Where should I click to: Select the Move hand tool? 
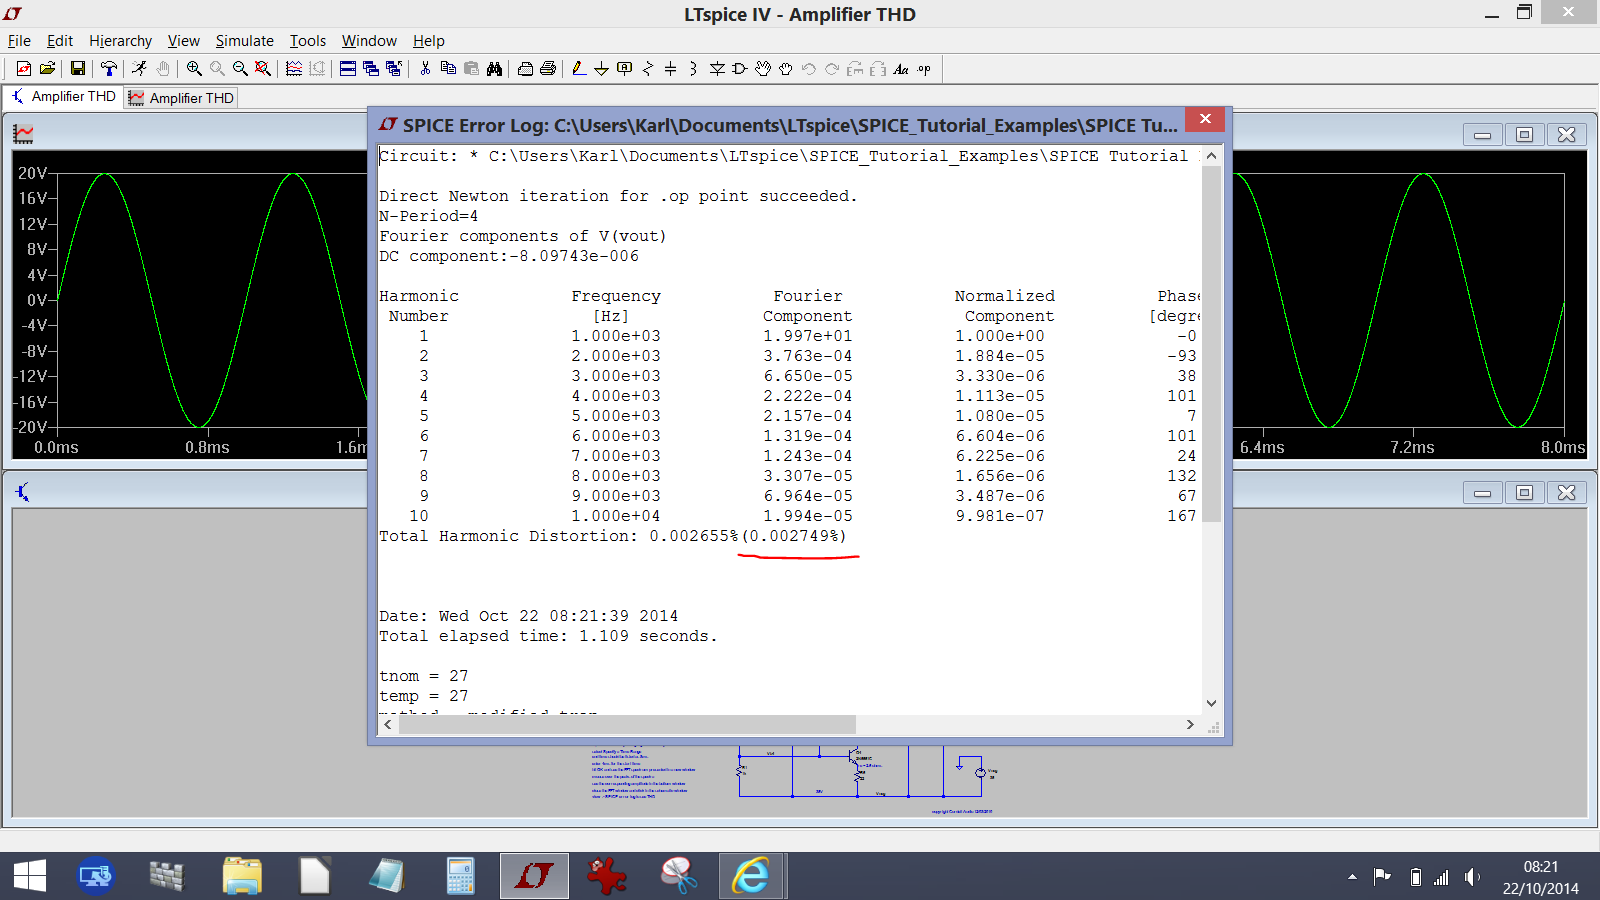click(763, 68)
